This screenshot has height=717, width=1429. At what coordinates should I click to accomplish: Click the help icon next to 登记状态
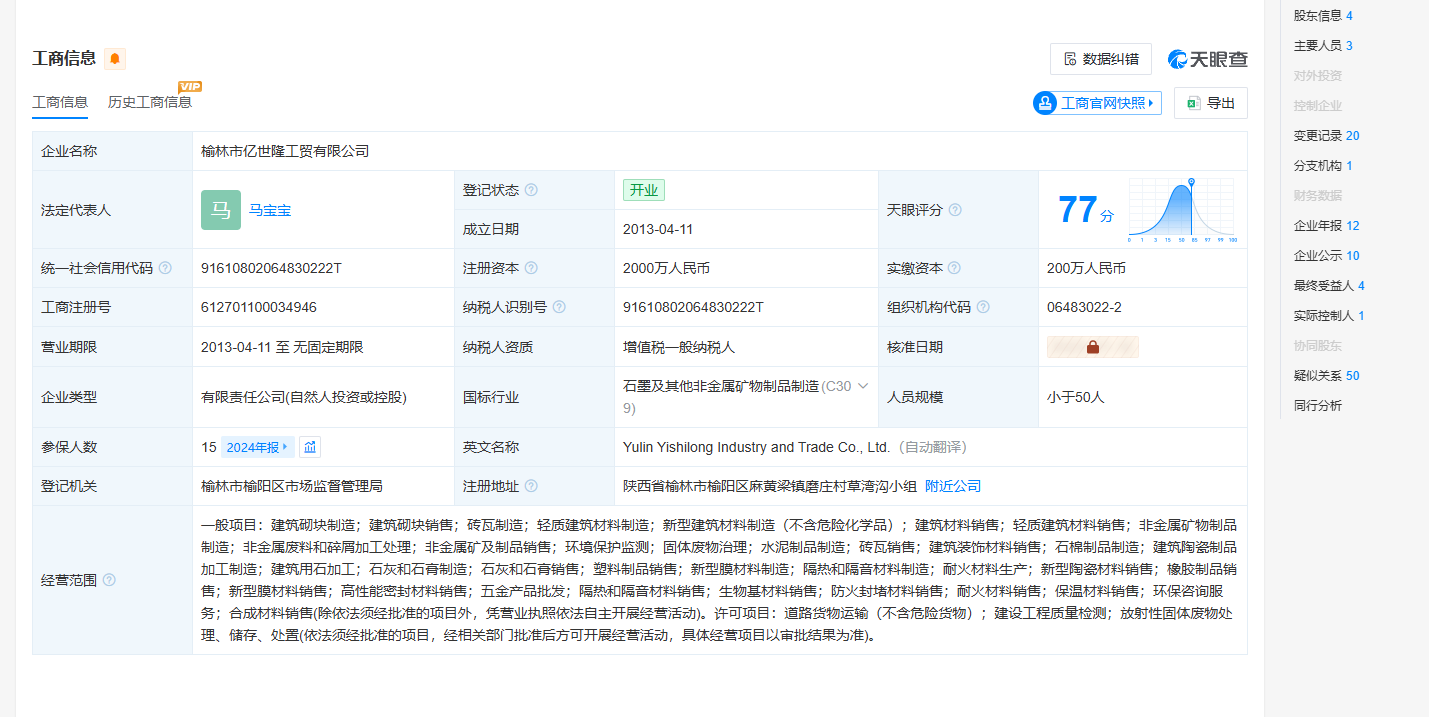[x=531, y=190]
